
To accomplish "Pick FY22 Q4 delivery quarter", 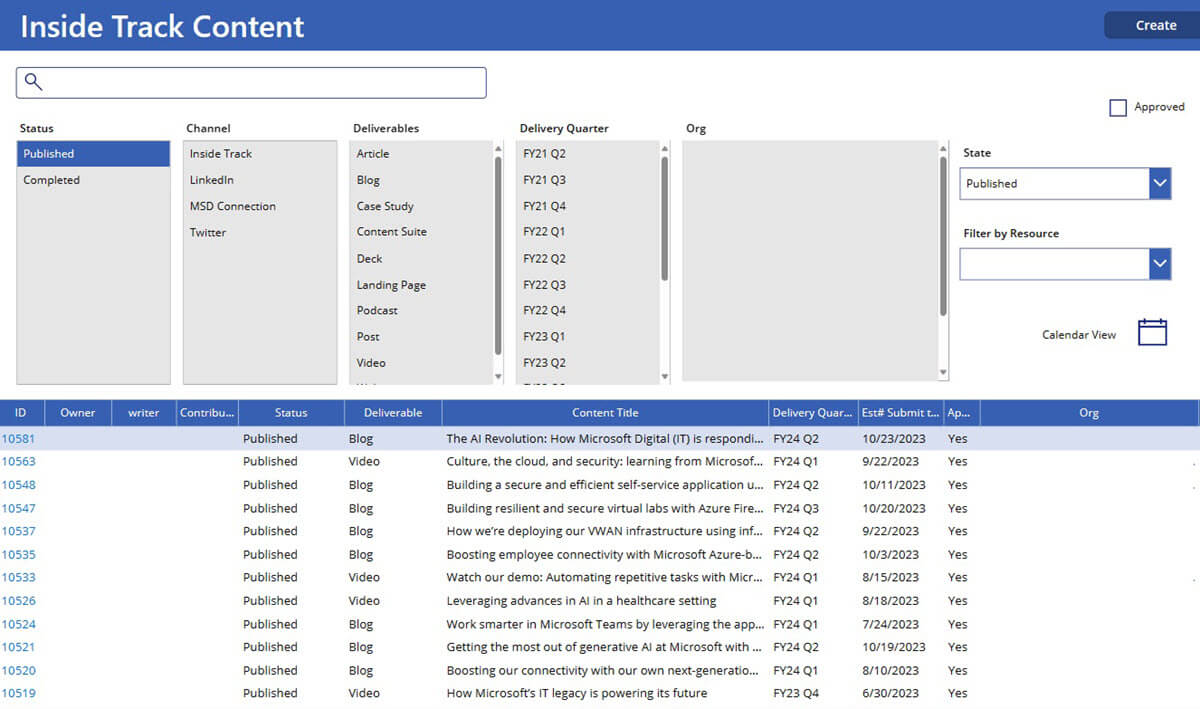I will pyautogui.click(x=588, y=310).
